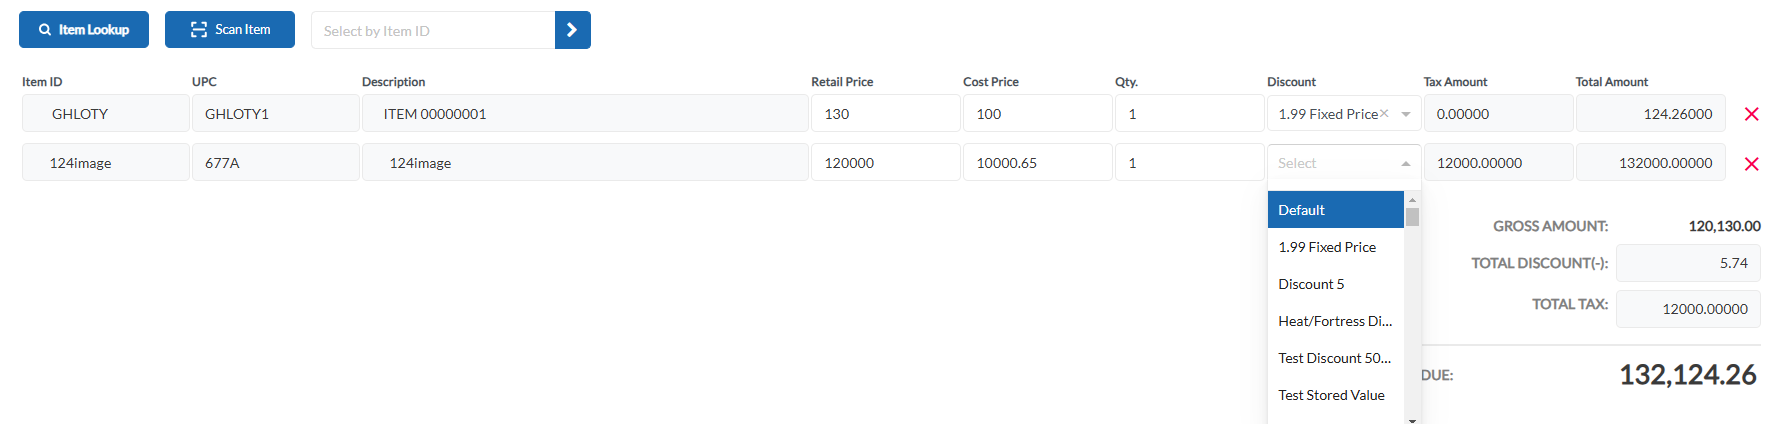This screenshot has height=424, width=1779.
Task: Click the Retail Price field showing 120000
Action: pyautogui.click(x=885, y=163)
